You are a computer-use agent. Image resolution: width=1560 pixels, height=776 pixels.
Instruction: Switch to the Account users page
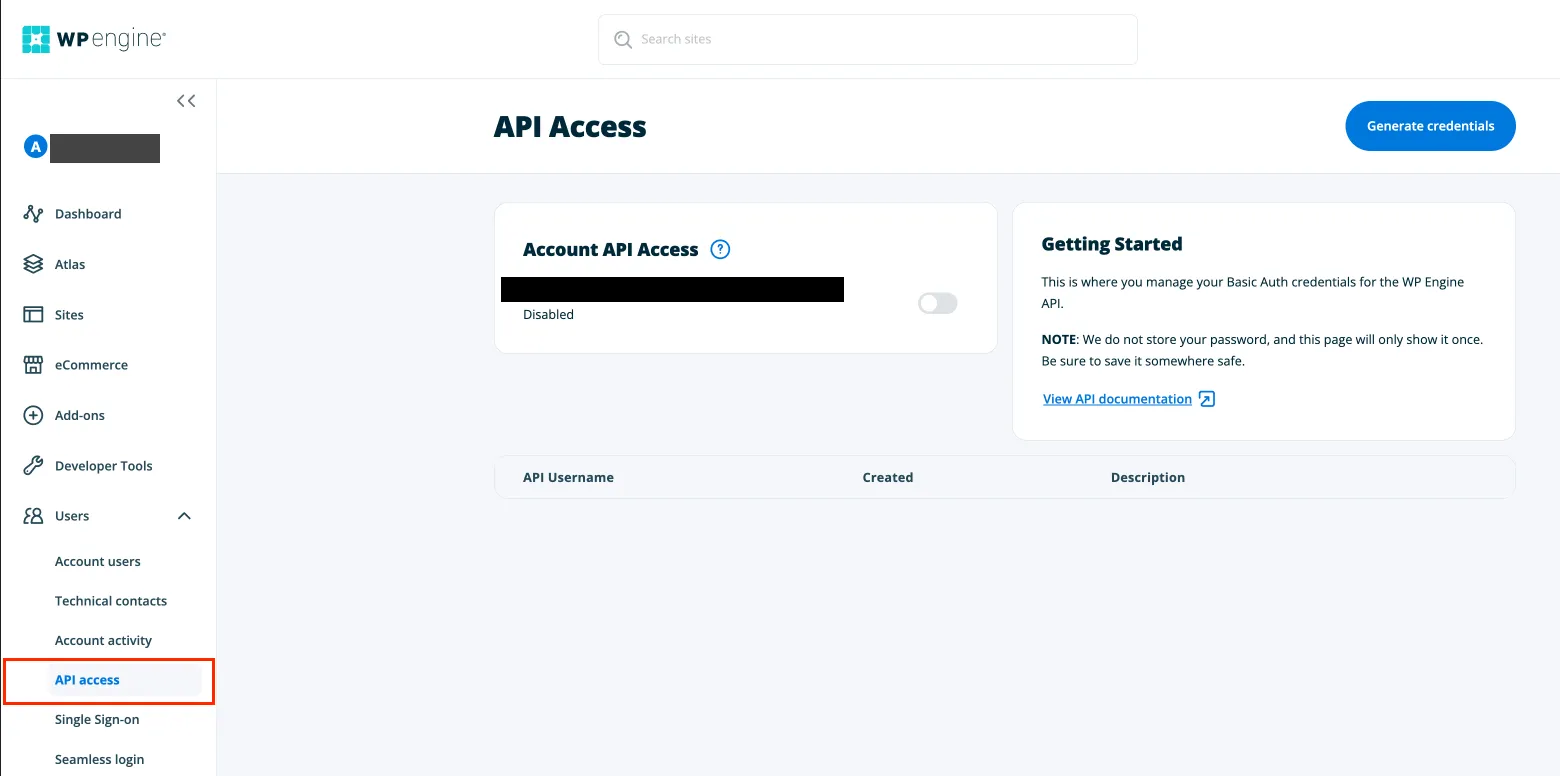[x=97, y=561]
